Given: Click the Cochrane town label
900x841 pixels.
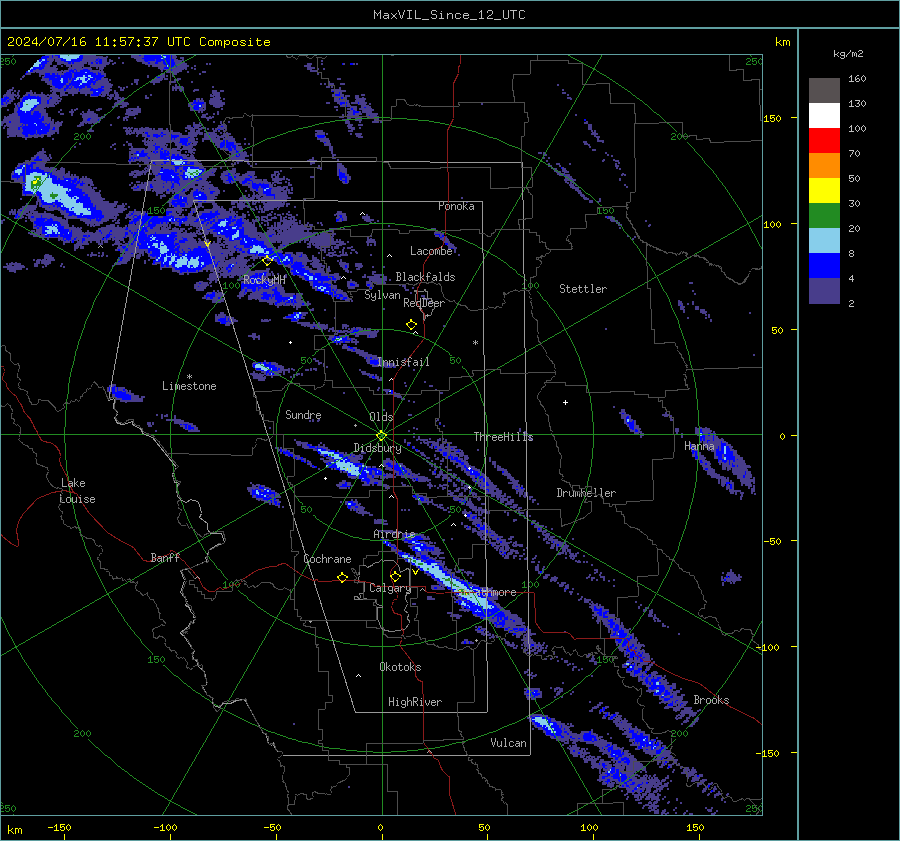Looking at the screenshot, I should (327, 559).
